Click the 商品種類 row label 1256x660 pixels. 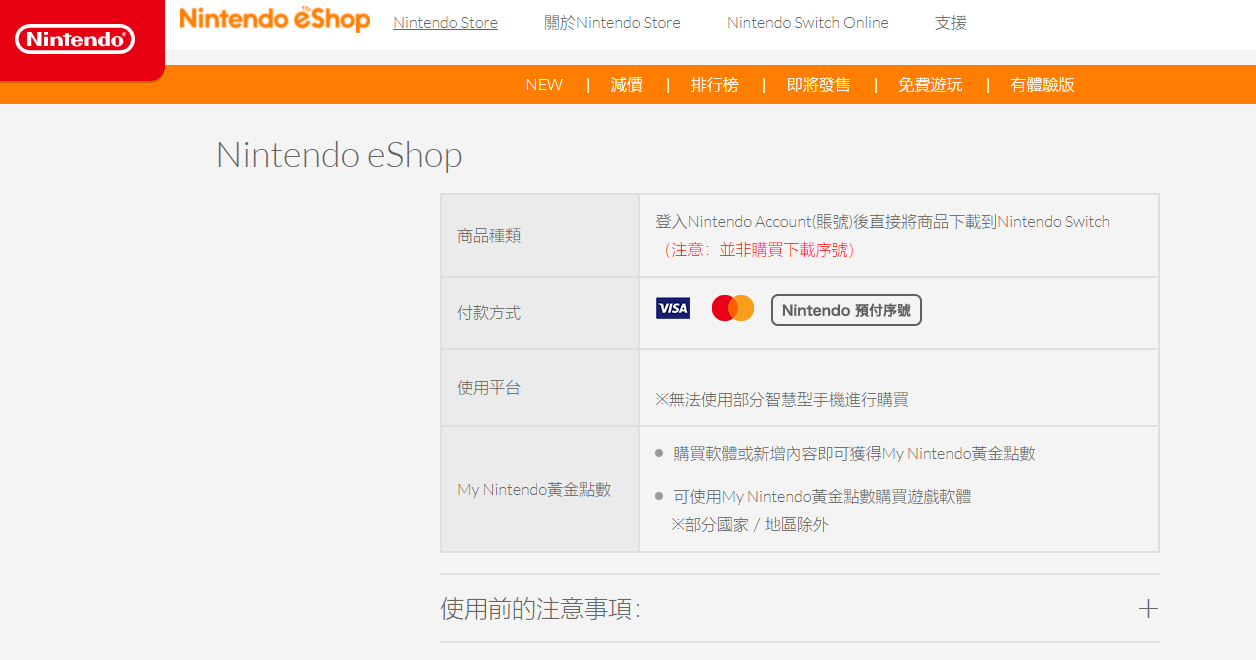[x=489, y=236]
